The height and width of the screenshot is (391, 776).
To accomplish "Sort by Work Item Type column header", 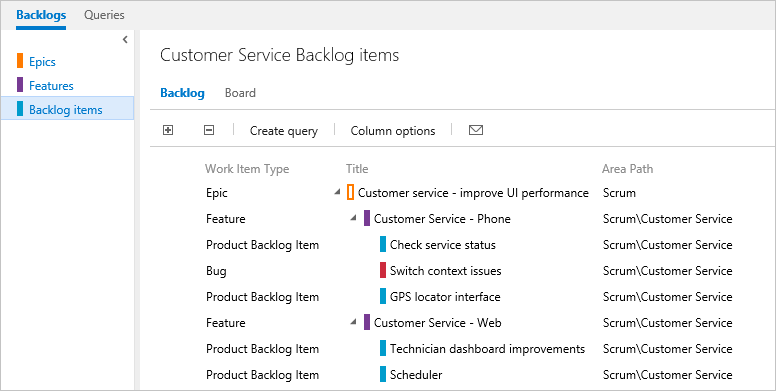I will point(247,169).
